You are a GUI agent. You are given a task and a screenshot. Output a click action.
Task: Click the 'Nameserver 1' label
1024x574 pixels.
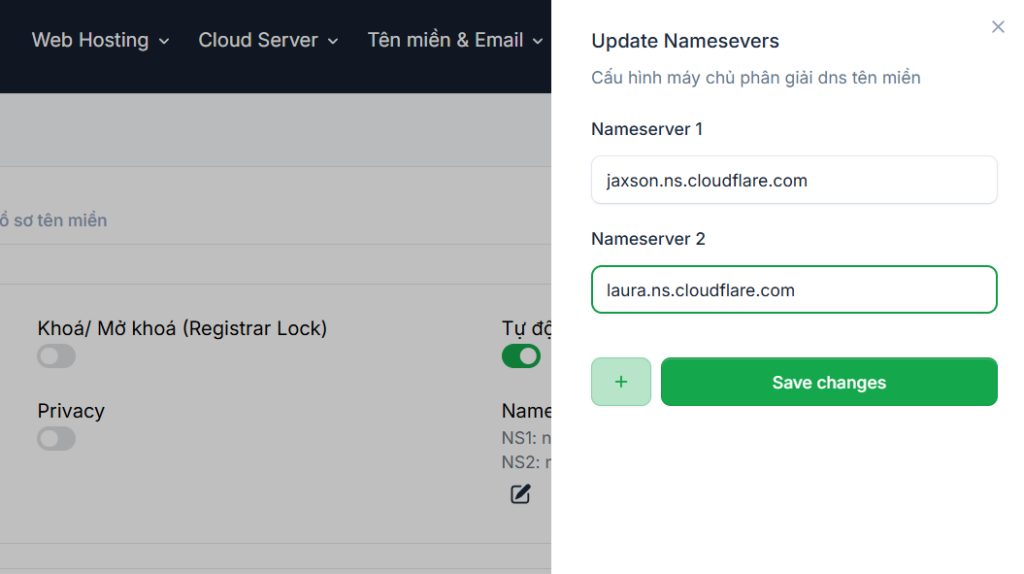click(x=647, y=129)
